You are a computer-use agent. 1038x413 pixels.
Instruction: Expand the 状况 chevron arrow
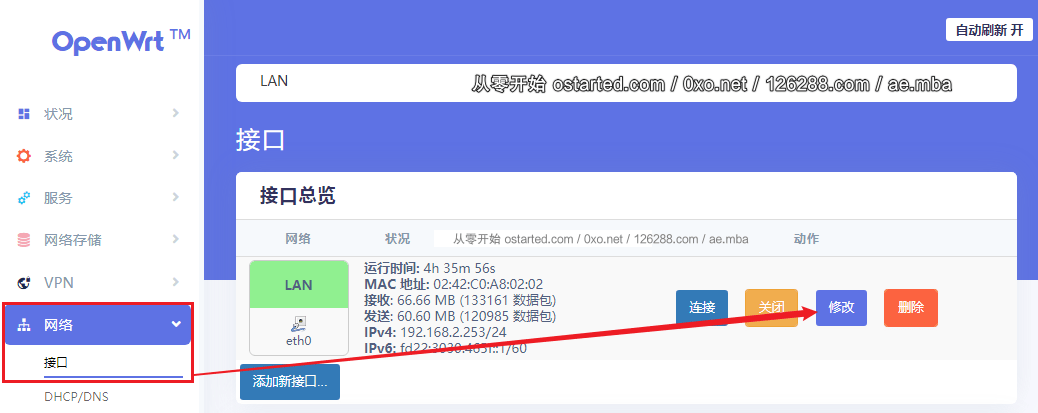[x=175, y=113]
